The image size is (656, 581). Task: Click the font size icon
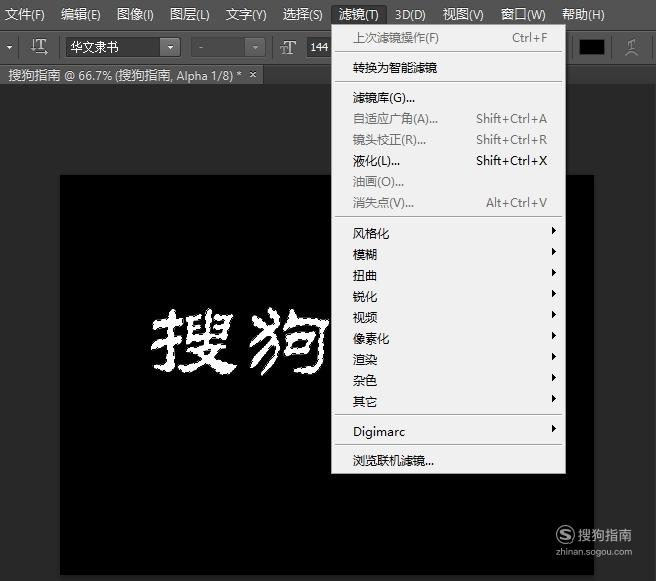(288, 47)
